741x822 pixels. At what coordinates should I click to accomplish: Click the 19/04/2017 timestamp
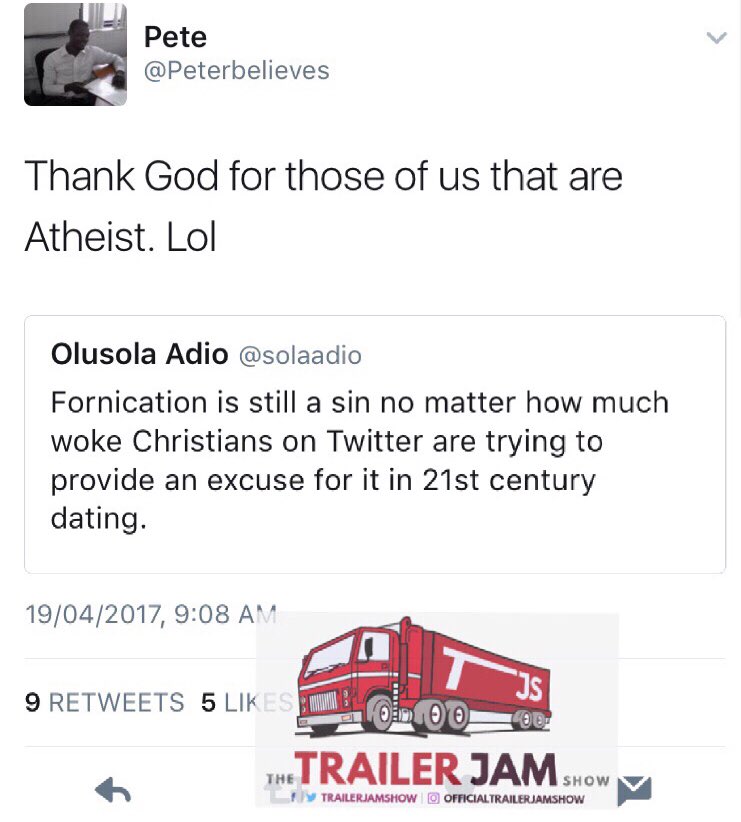point(150,614)
